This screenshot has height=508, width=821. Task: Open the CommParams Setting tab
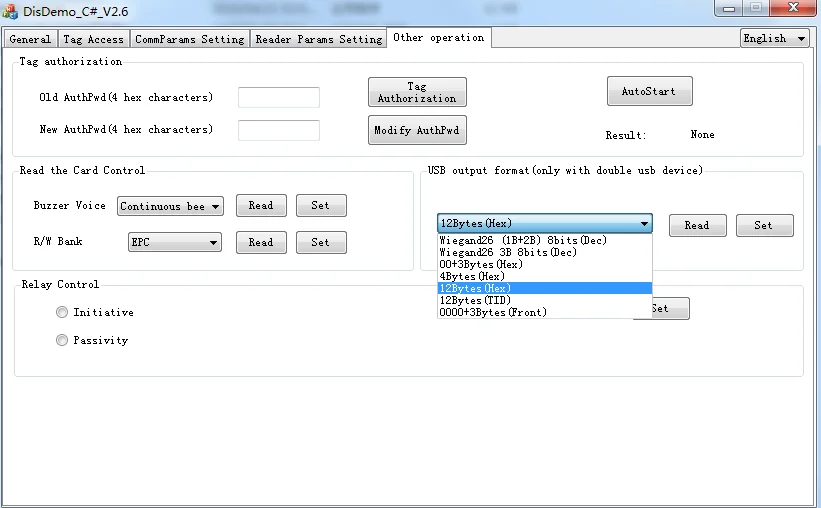click(x=190, y=39)
